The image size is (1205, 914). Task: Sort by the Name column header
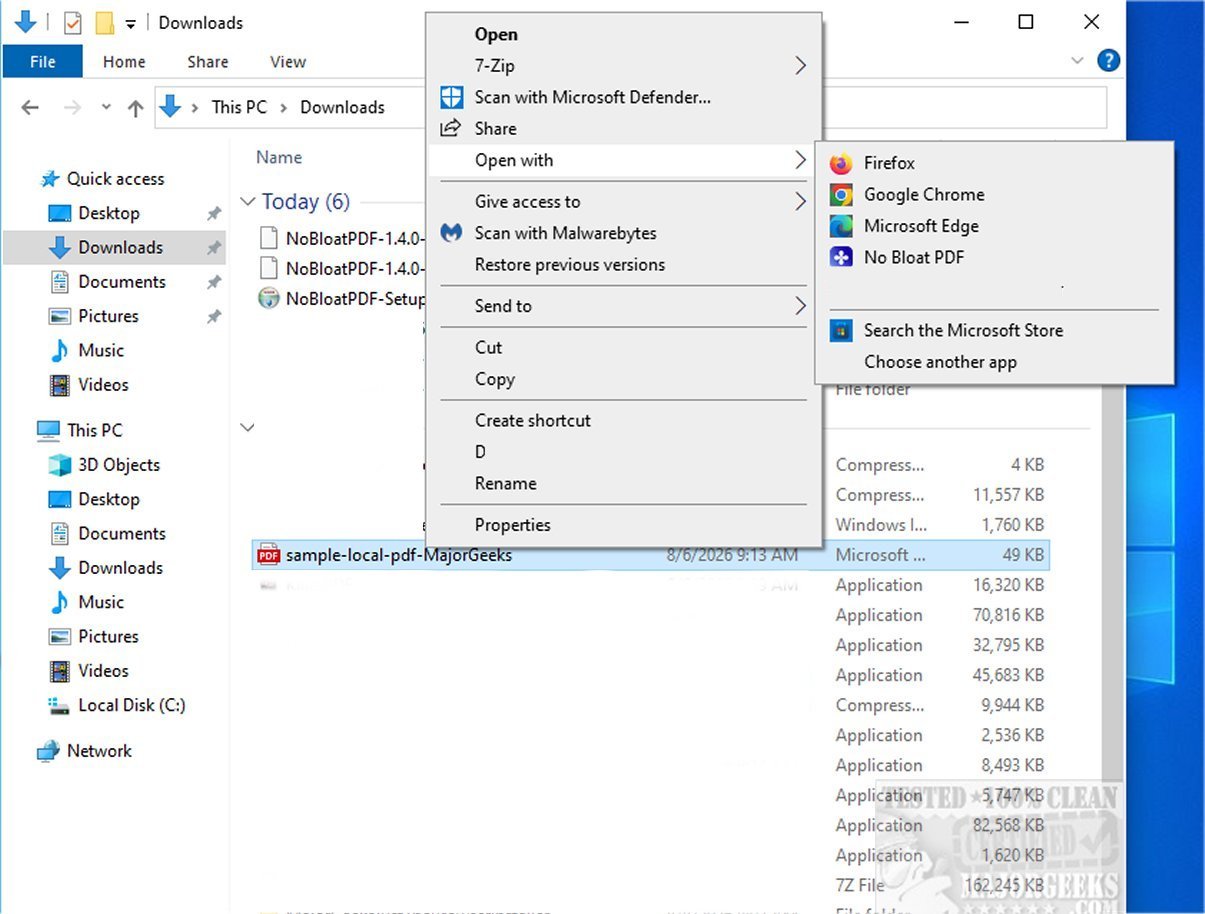279,157
